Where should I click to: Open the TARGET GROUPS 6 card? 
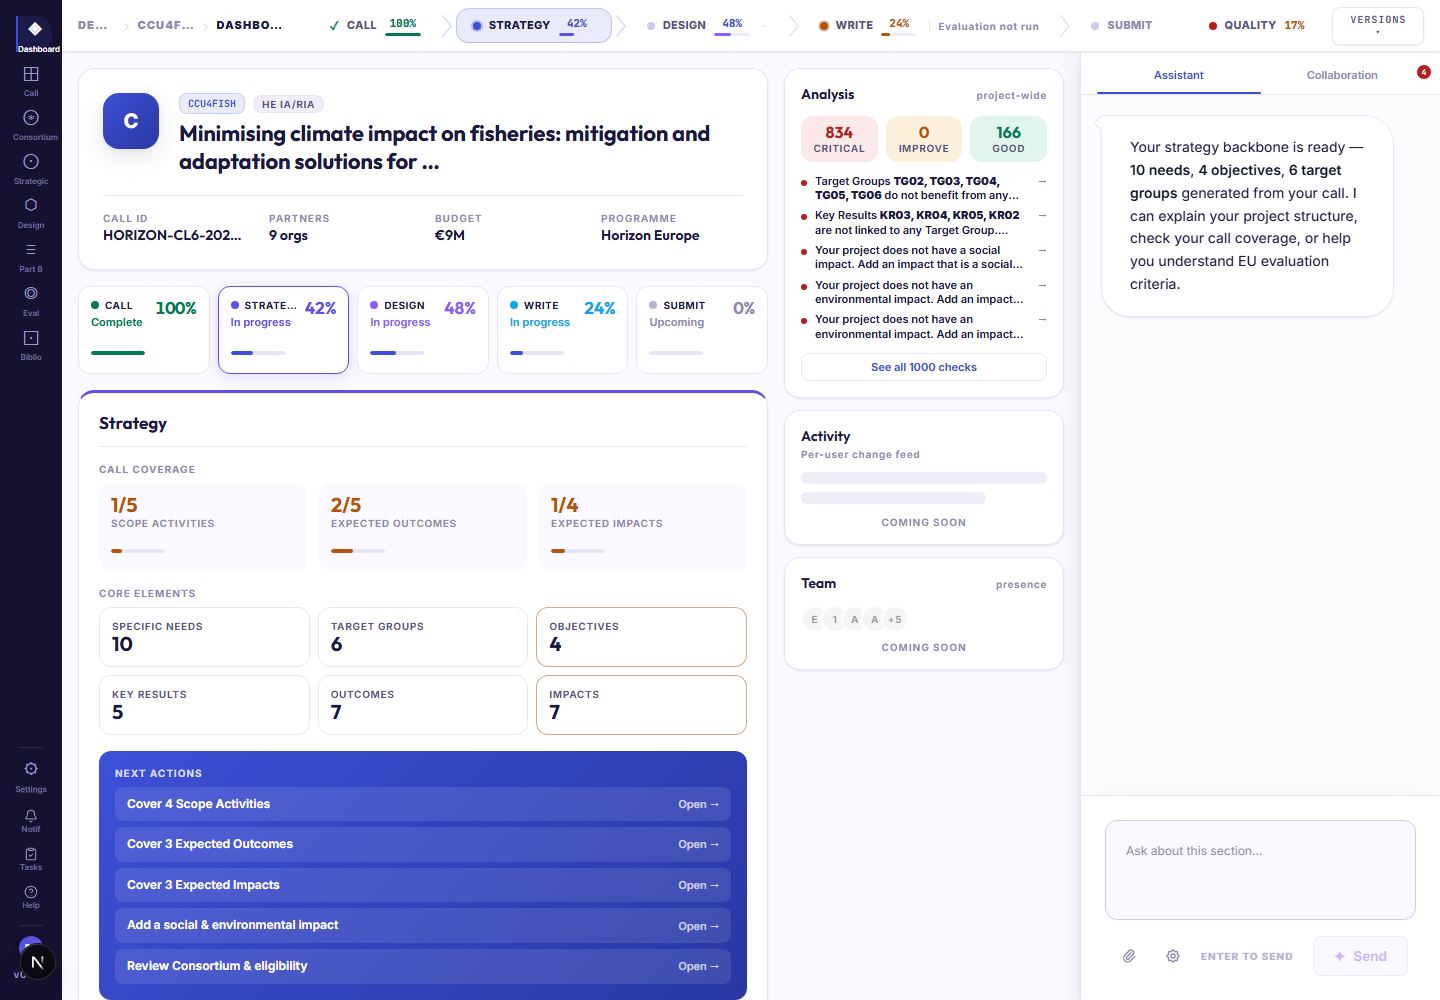click(423, 637)
